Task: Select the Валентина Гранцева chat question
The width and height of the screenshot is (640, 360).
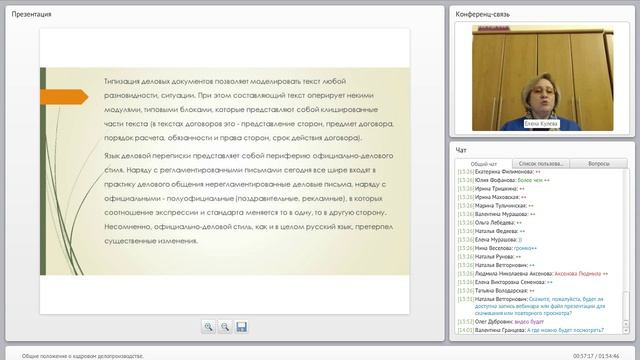Action: 531,330
